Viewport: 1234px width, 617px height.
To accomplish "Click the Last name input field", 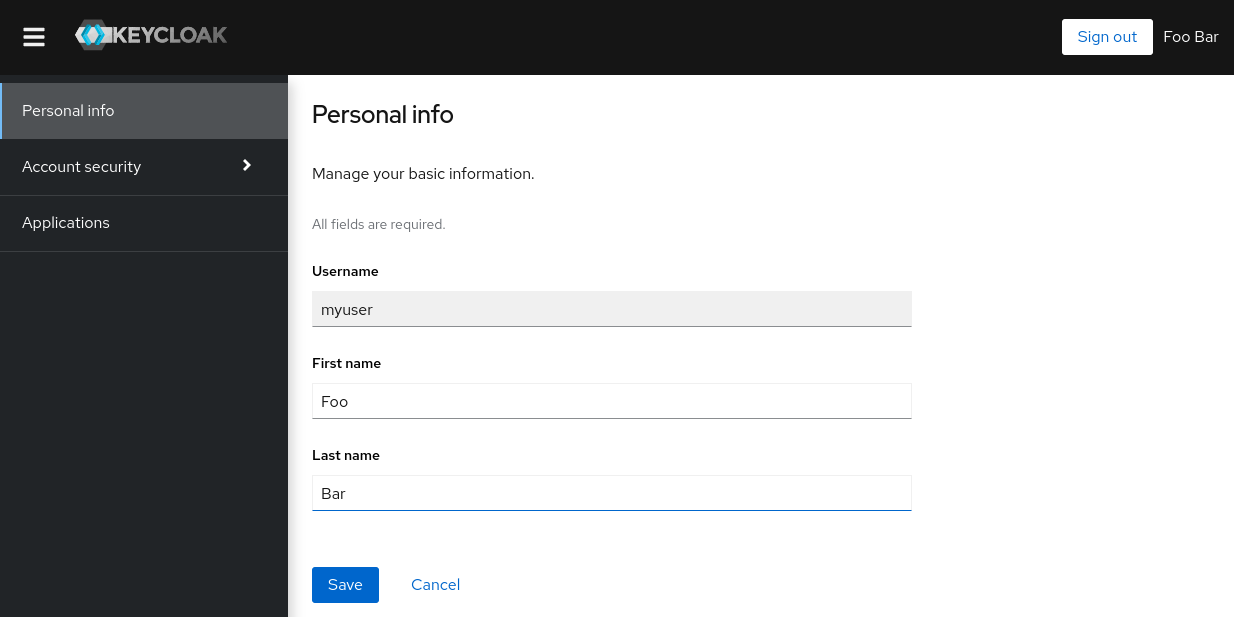I will [611, 493].
